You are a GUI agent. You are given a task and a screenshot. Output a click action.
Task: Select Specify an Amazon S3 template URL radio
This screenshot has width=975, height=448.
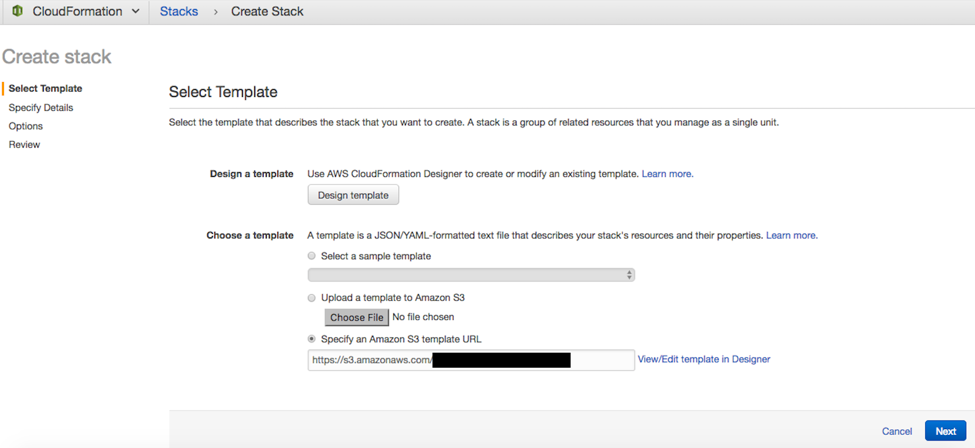[312, 340]
